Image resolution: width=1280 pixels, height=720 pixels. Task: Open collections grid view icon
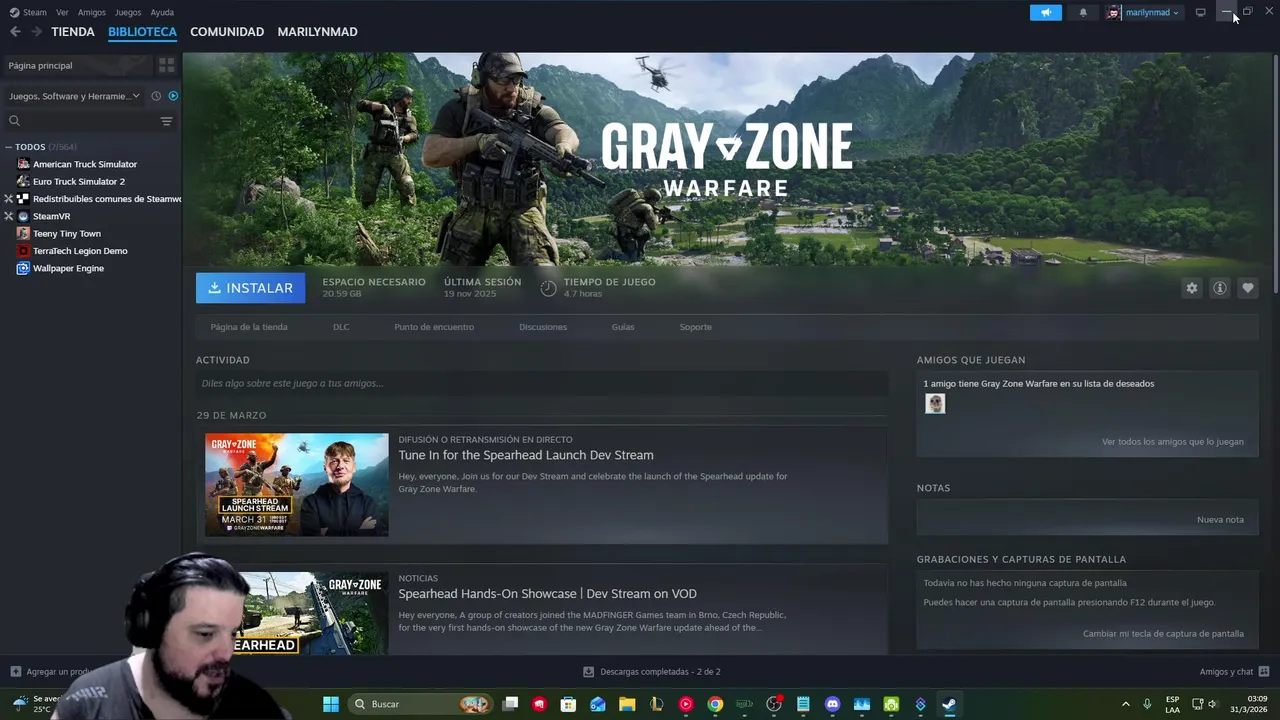point(166,65)
